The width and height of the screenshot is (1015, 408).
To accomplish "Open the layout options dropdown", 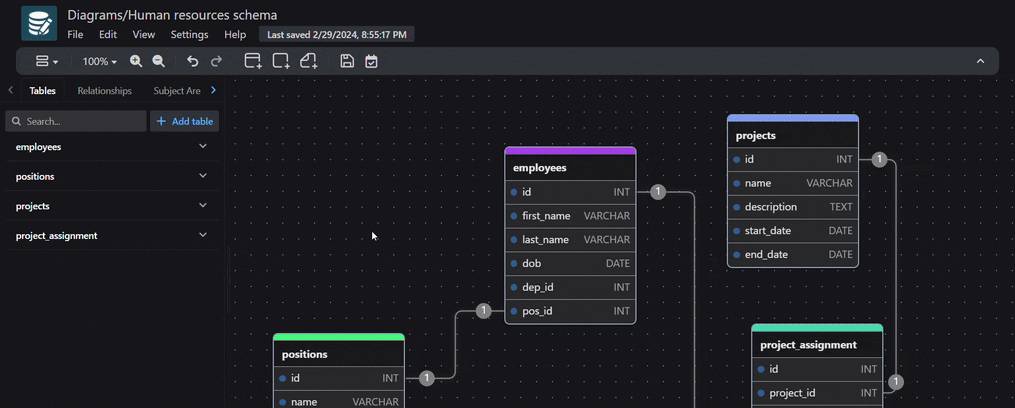I will coord(46,61).
